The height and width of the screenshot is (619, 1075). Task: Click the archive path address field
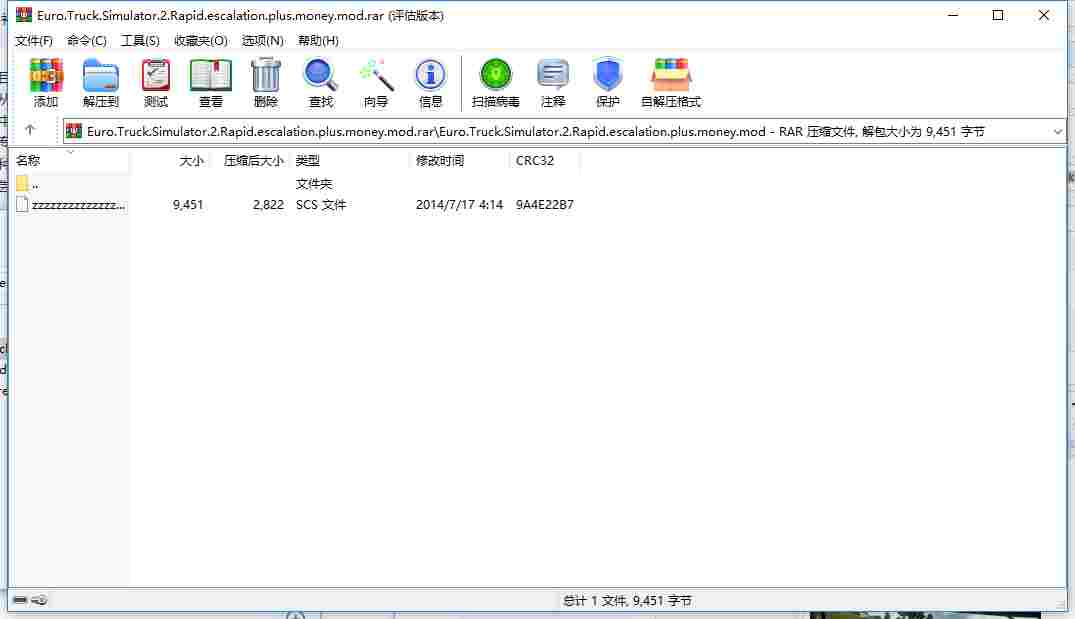564,131
